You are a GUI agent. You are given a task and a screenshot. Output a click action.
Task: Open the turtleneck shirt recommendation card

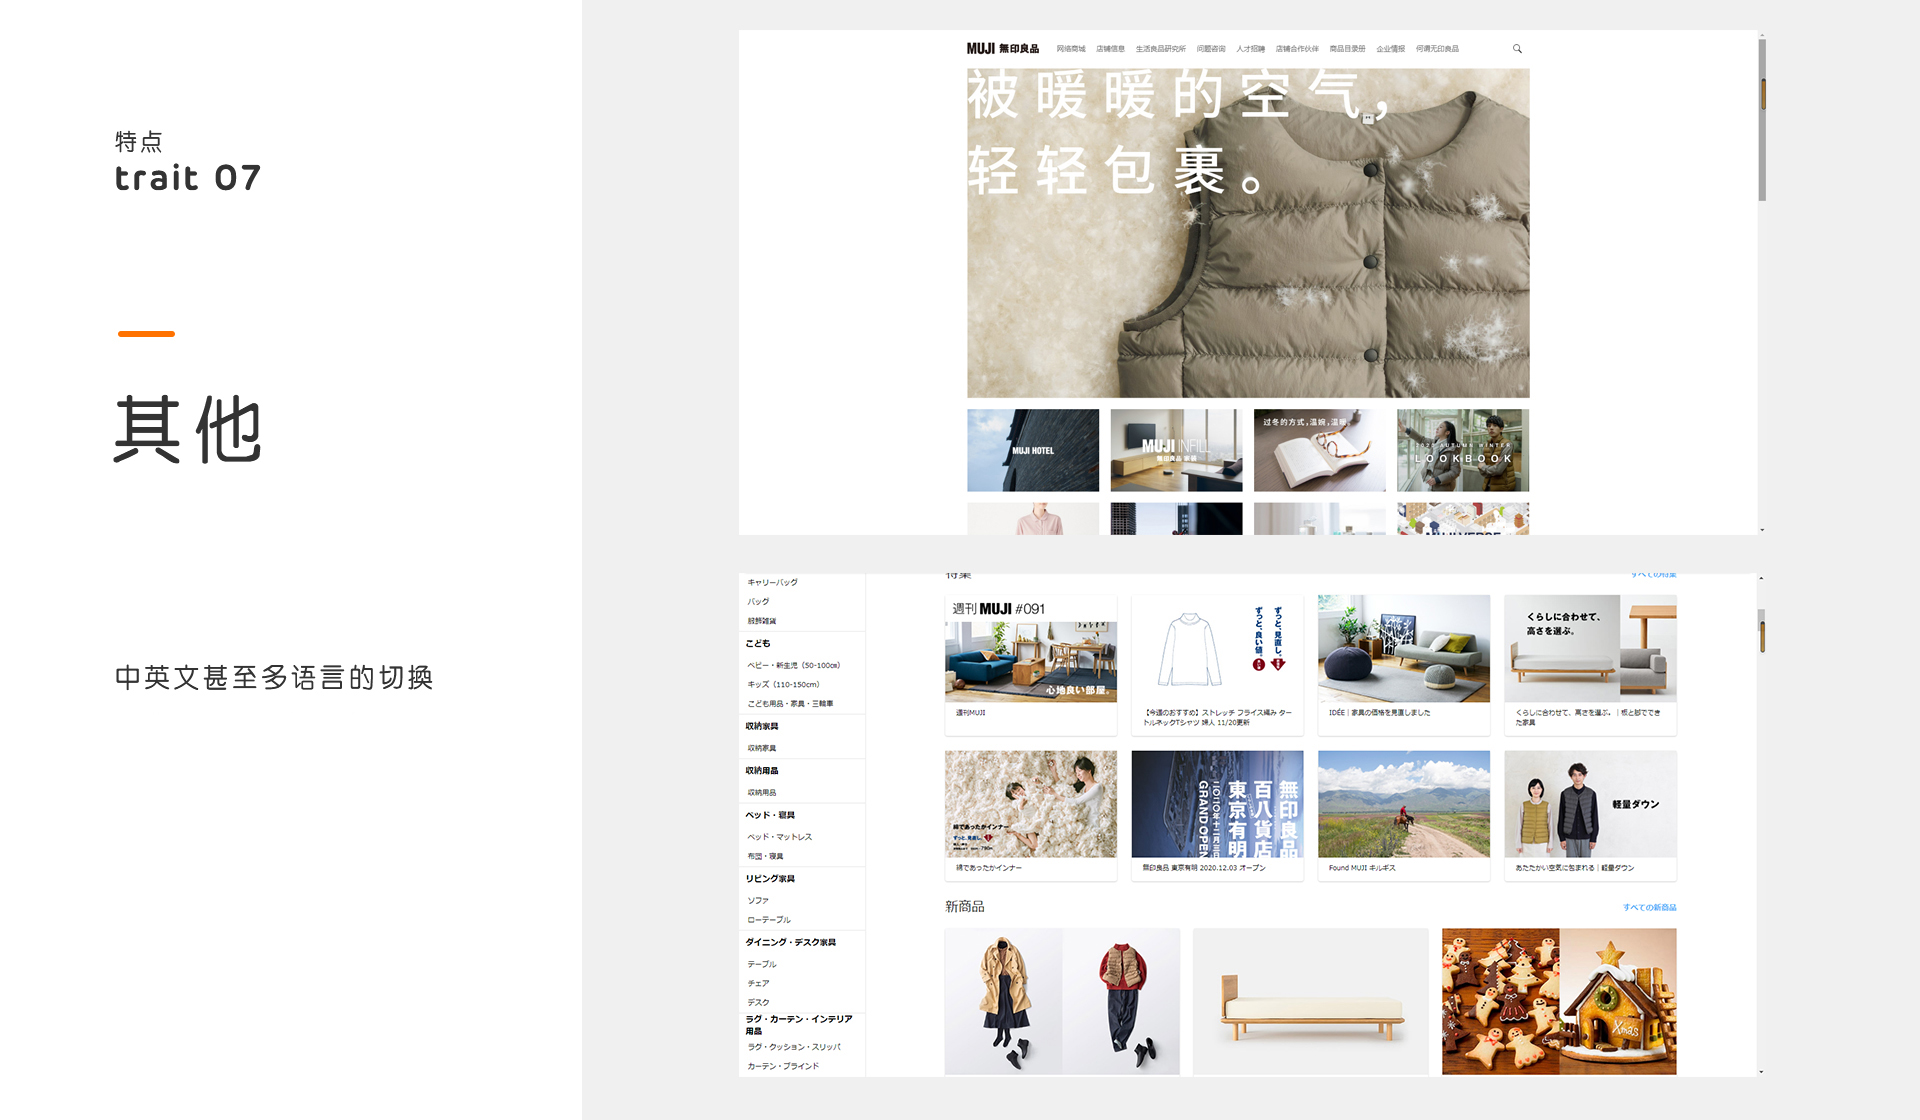pos(1217,665)
